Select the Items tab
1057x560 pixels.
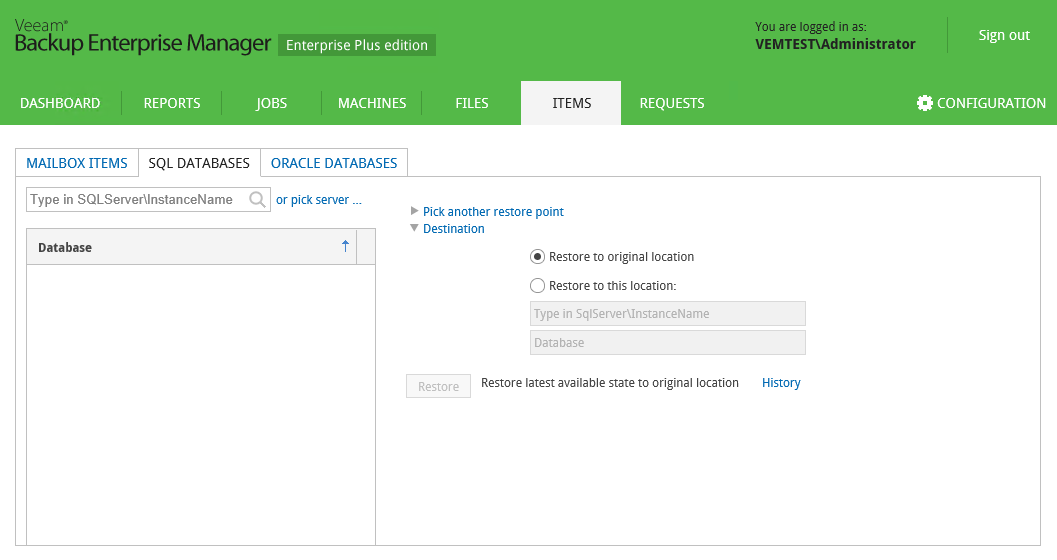point(571,103)
